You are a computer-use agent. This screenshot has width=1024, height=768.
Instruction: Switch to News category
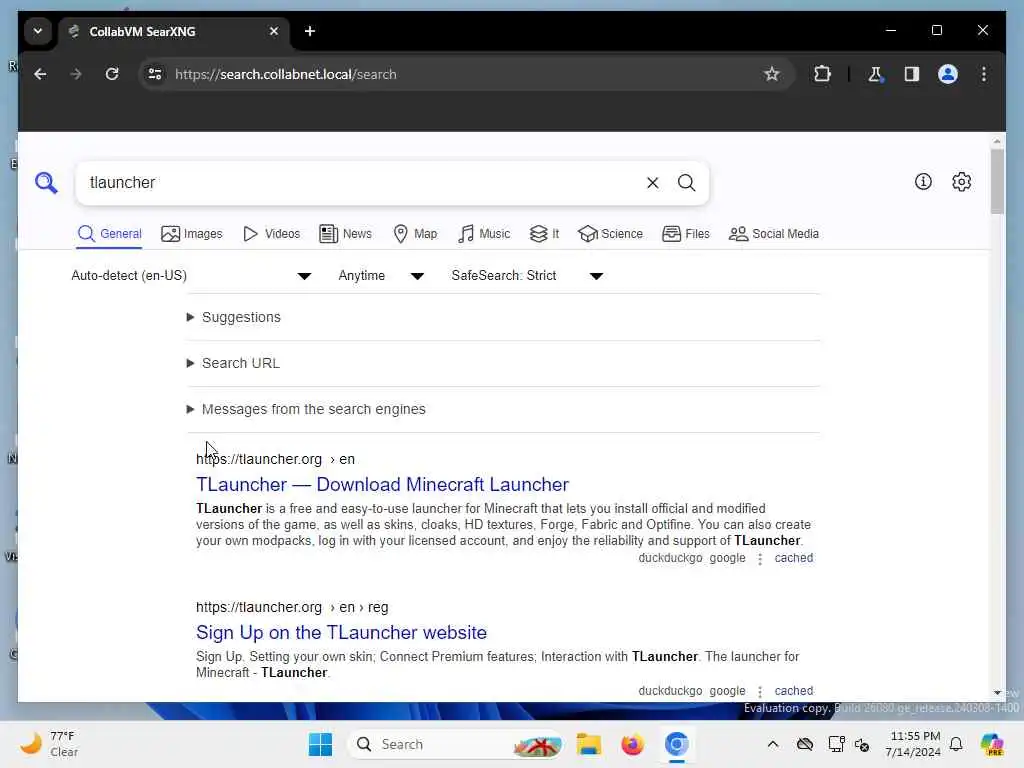click(345, 234)
